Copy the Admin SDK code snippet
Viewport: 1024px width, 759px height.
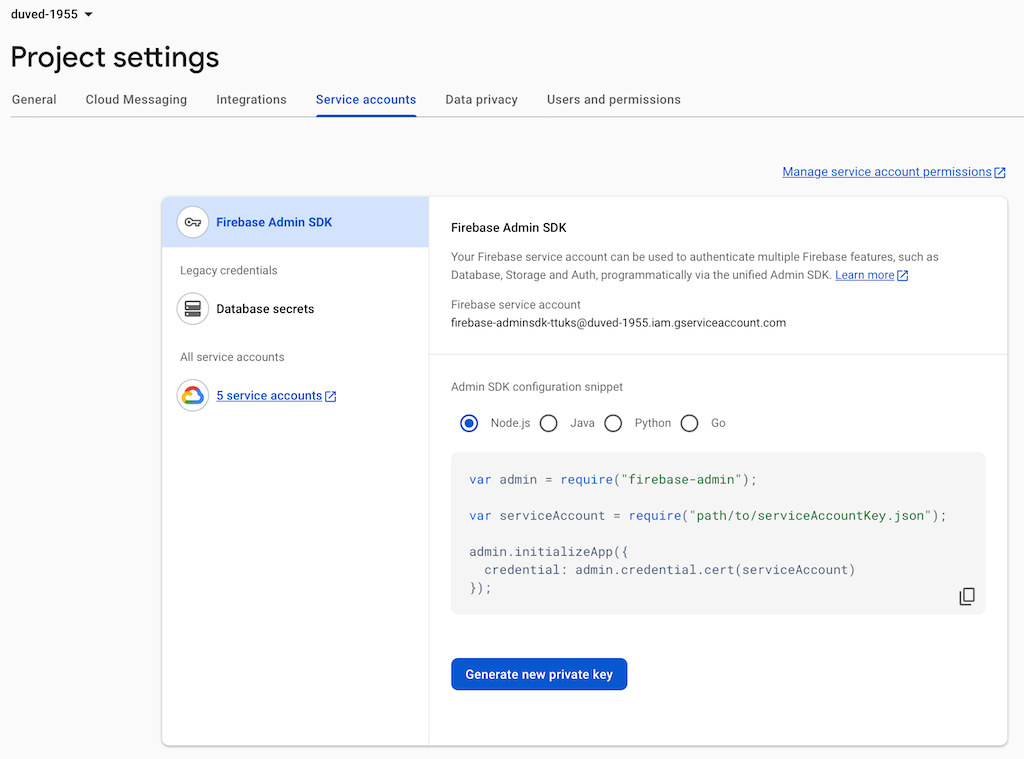967,596
